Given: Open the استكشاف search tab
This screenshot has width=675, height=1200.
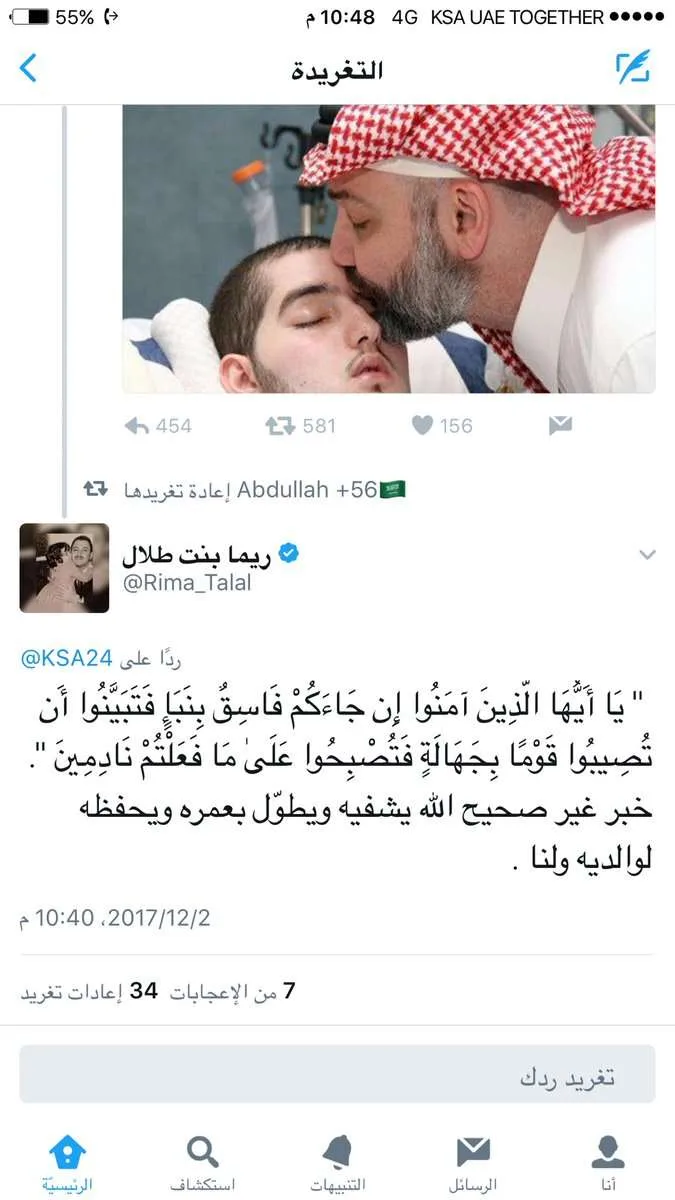Looking at the screenshot, I should tap(203, 1163).
